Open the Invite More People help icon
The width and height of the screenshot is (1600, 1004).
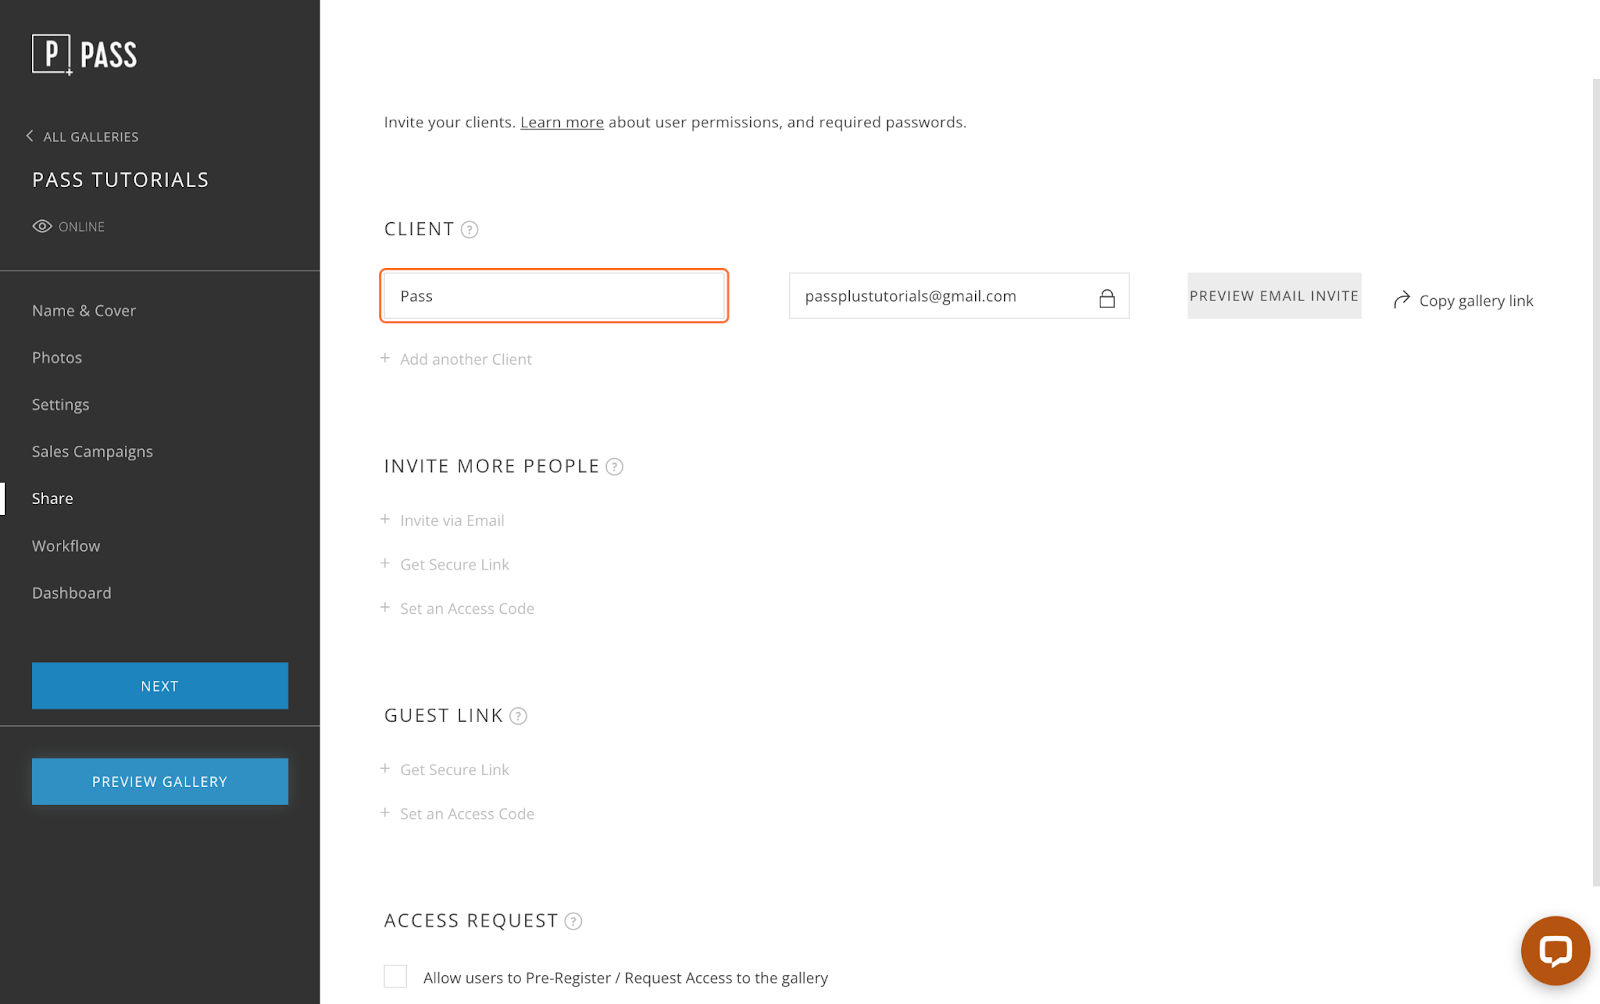615,467
